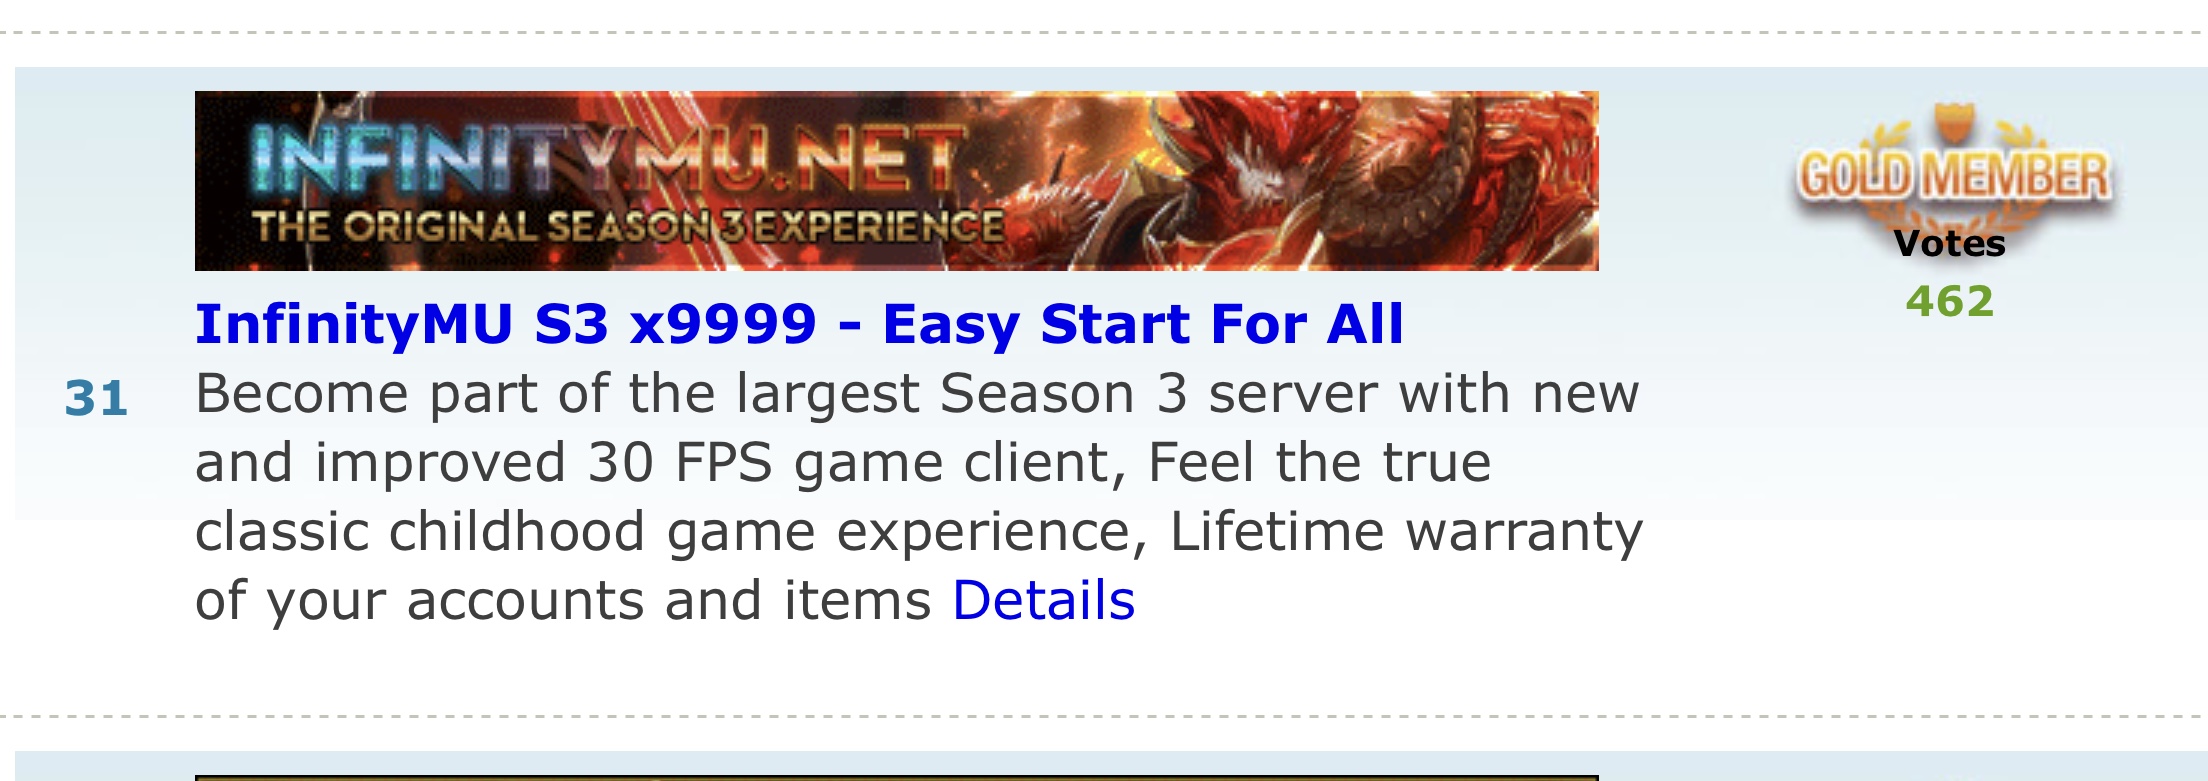Click the shield emblem atop Gold Member badge
Viewport: 2208px width, 781px height.
coord(1952,123)
